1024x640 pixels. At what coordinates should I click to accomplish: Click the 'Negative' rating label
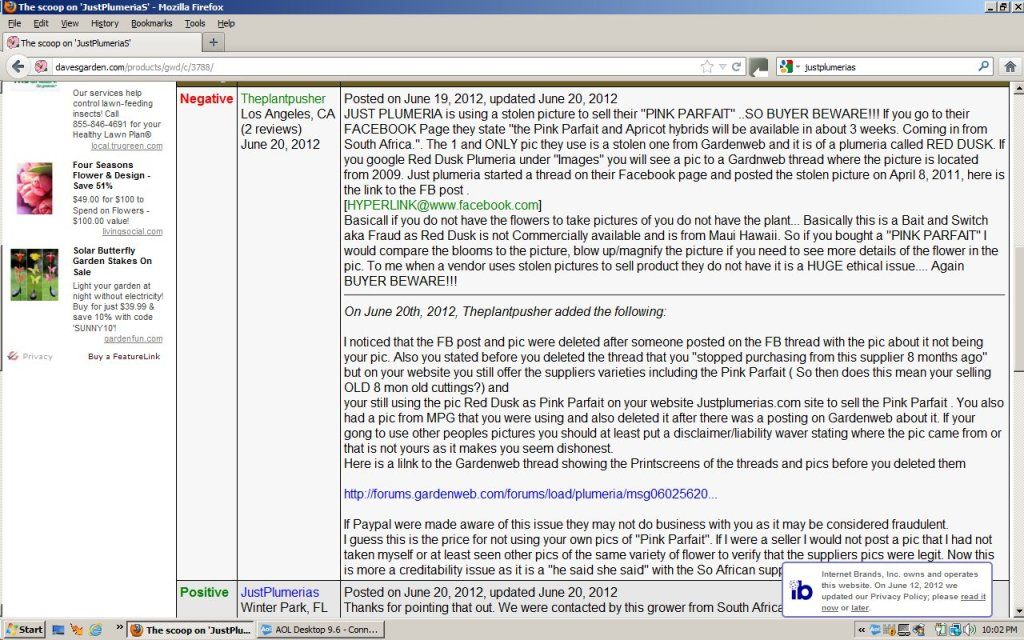click(x=206, y=99)
